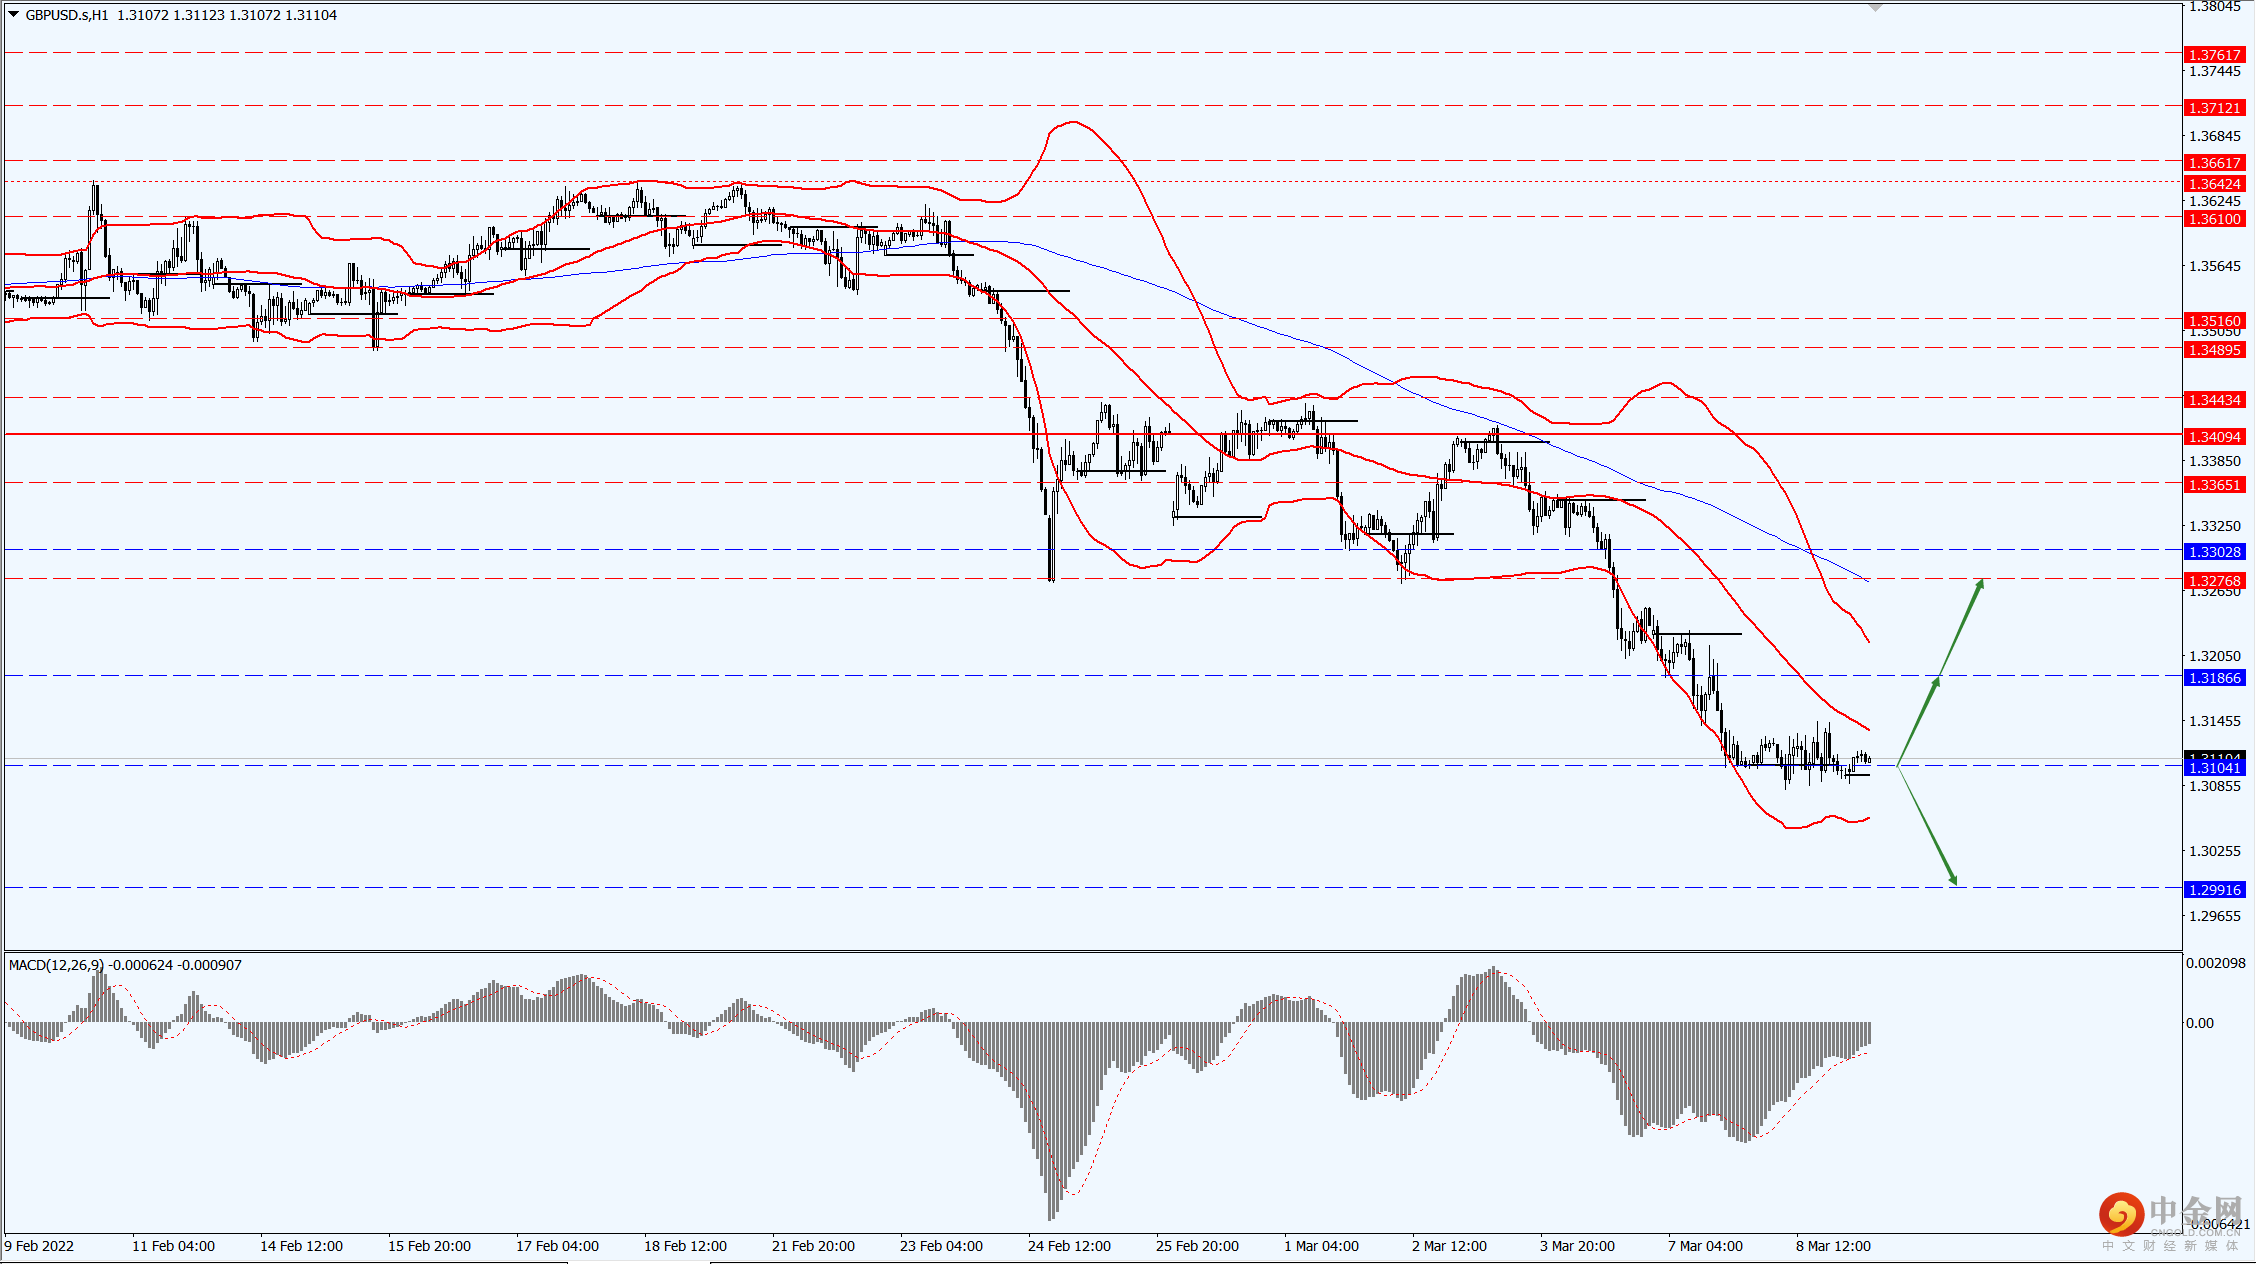Viewport: 2256px width, 1264px height.
Task: Select the blue 1.31041 current price label
Action: click(2215, 768)
